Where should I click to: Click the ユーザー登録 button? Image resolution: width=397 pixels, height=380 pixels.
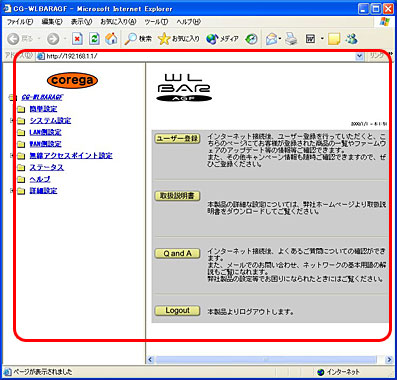[x=177, y=139]
